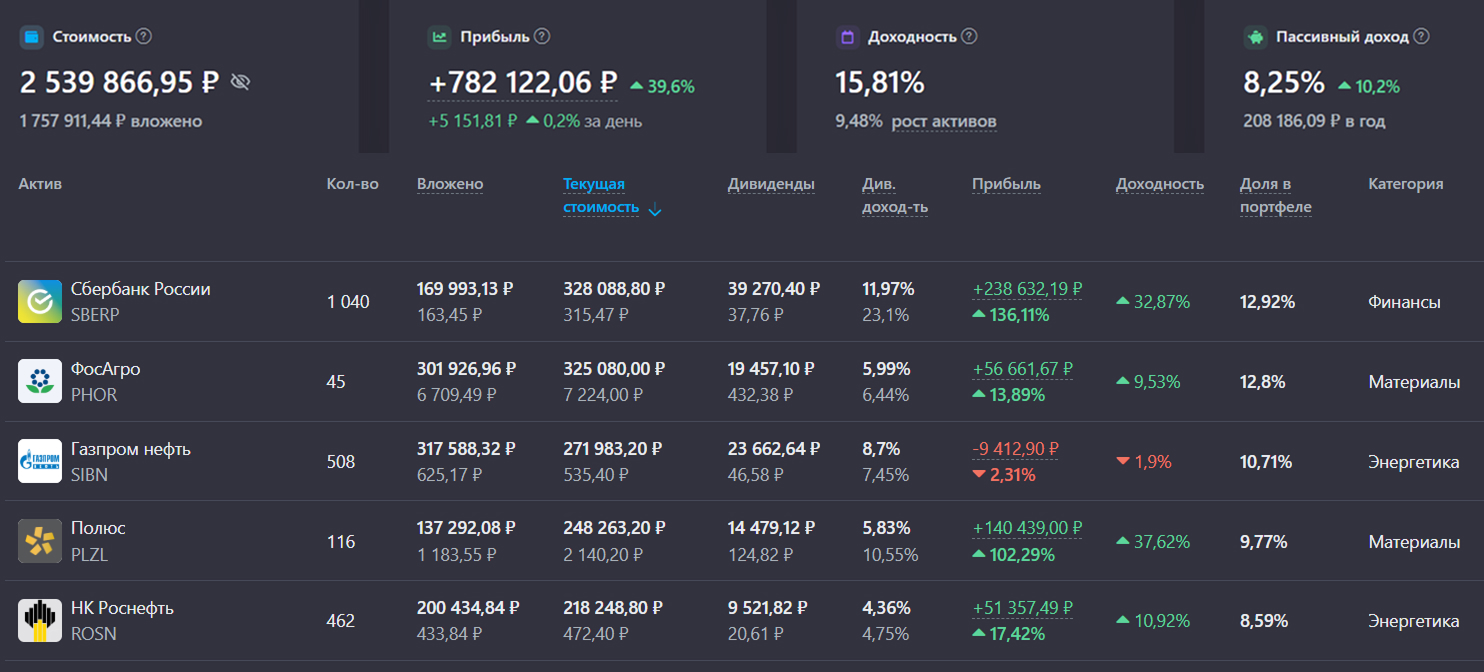Viewport: 1484px width, 672px height.
Task: Click the sort arrow beside Текущая стоимость
Action: pos(655,210)
